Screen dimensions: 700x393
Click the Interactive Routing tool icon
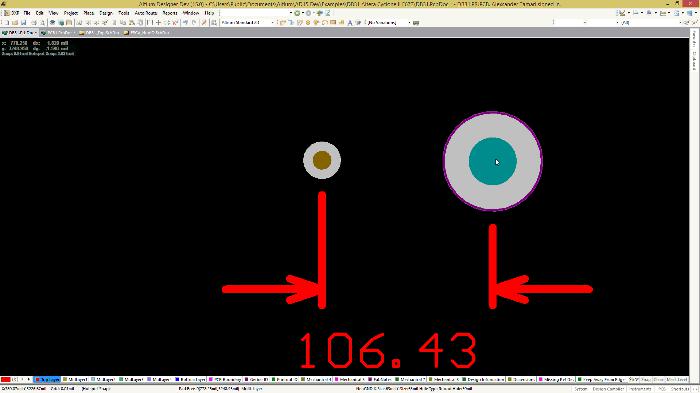(x=283, y=22)
